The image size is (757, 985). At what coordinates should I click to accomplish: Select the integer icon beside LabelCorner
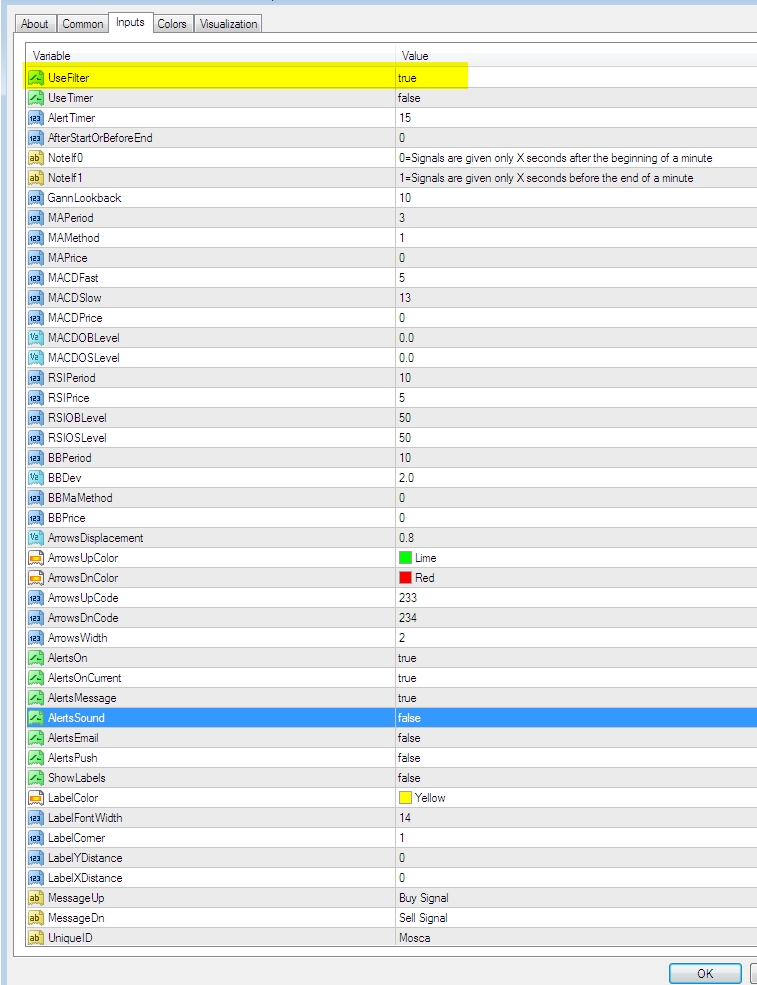36,838
